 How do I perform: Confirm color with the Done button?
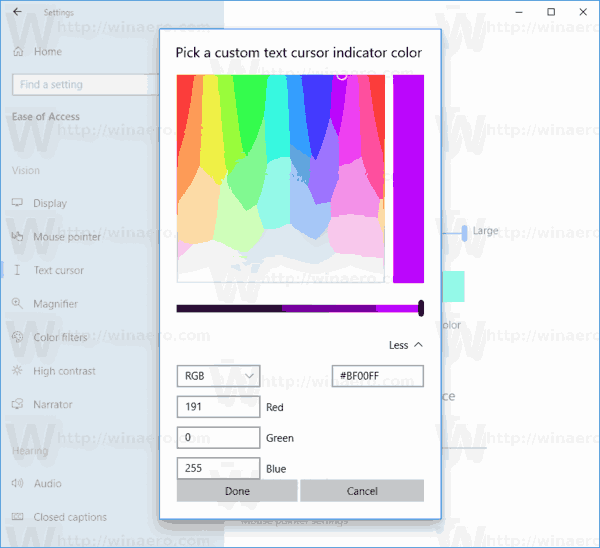[x=237, y=491]
